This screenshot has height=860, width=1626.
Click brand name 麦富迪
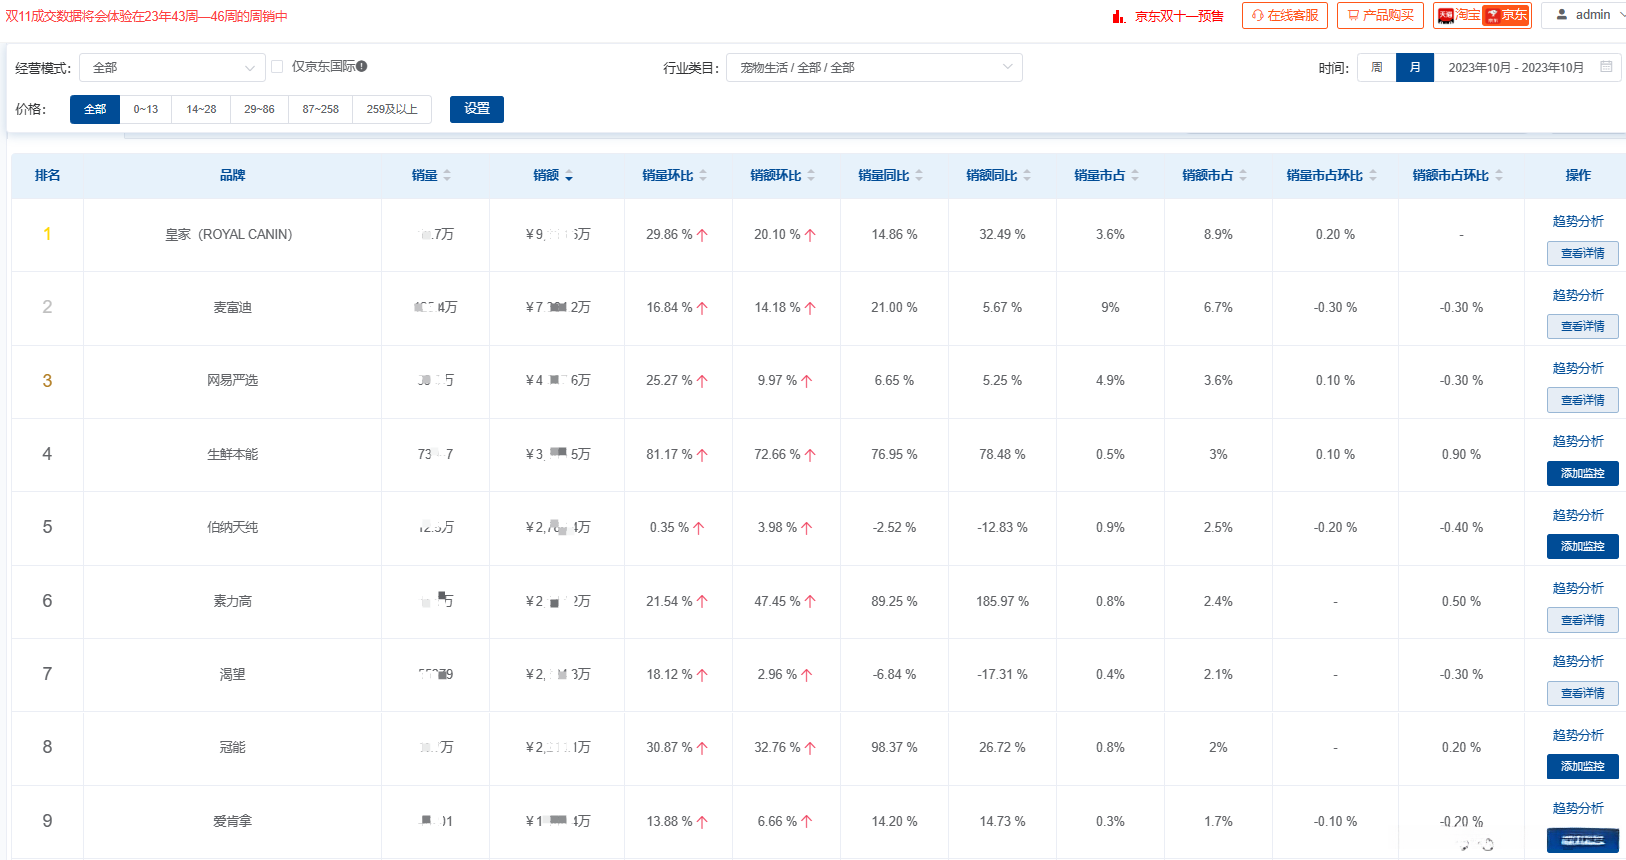[233, 307]
